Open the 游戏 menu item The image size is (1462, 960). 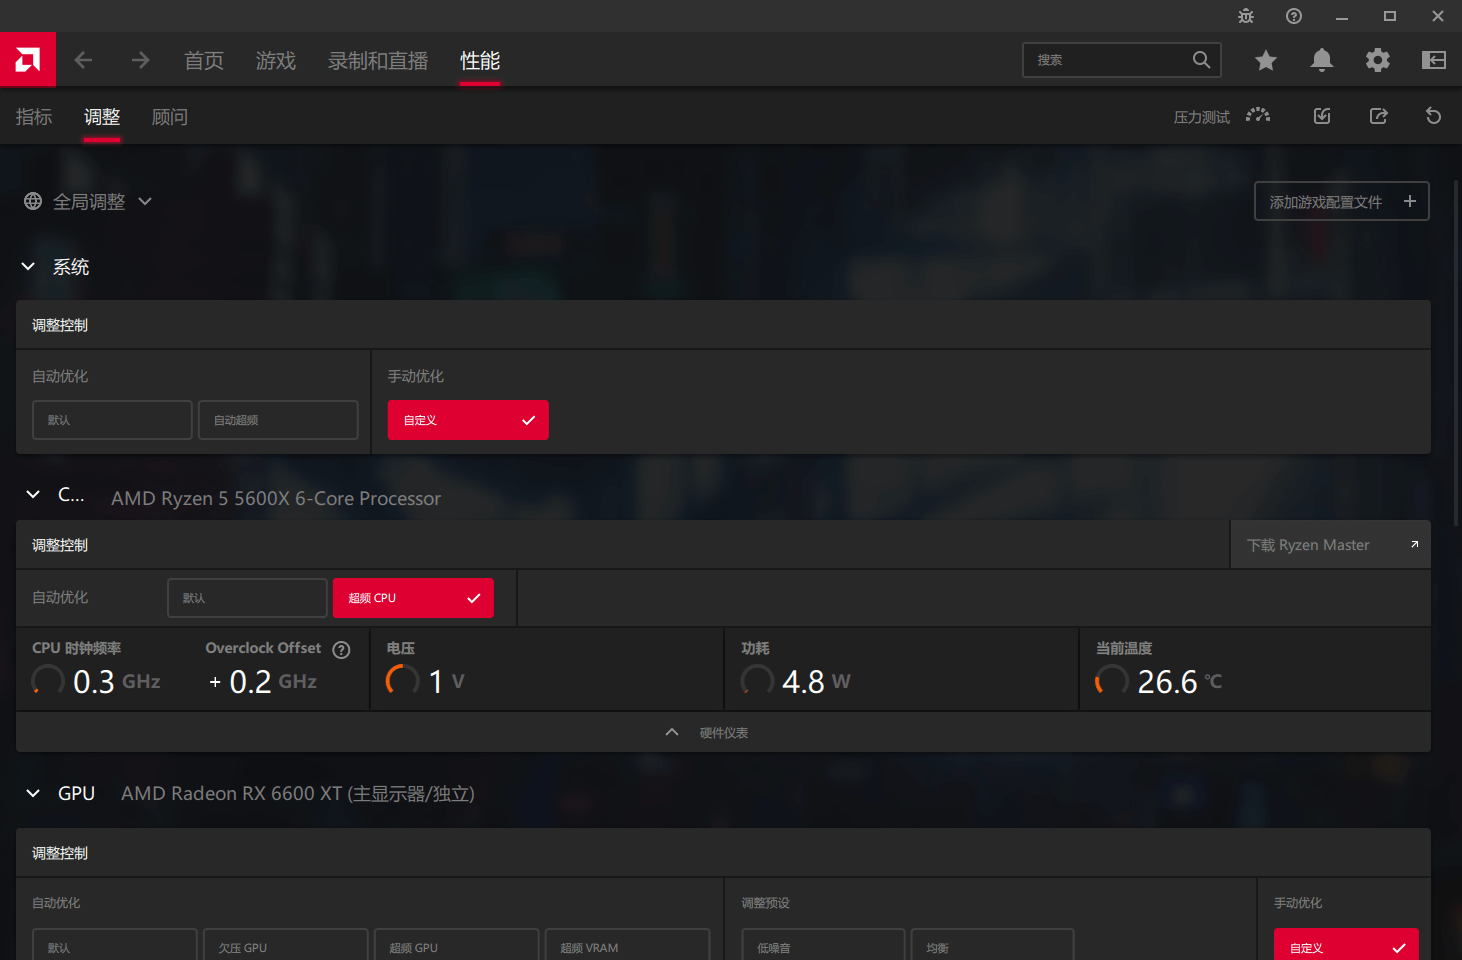click(x=275, y=60)
